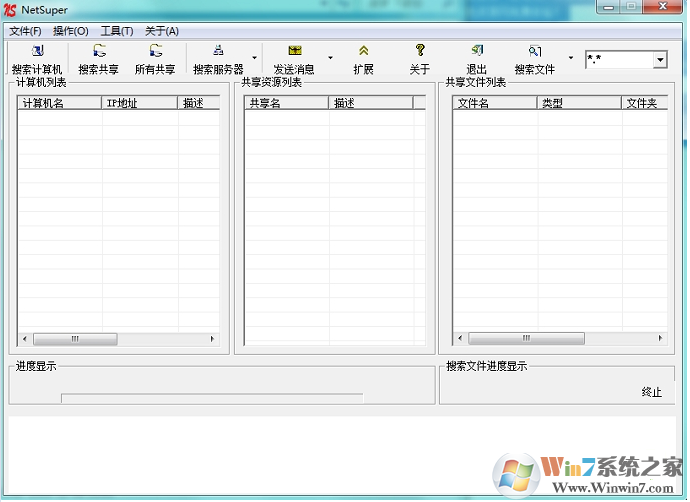Click the 扩展 double-chevron icon
The height and width of the screenshot is (502, 690).
363,51
